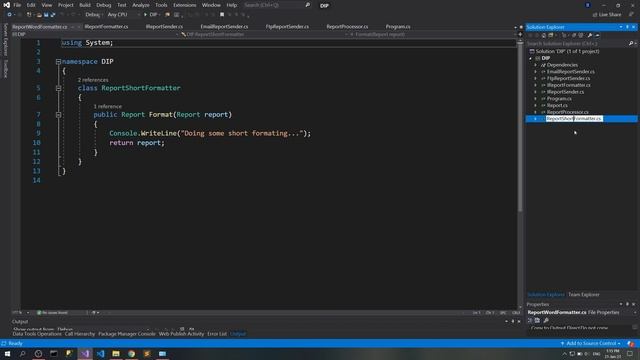
Task: Select ReportProcessor.cs in Solution Explorer
Action: tap(568, 112)
